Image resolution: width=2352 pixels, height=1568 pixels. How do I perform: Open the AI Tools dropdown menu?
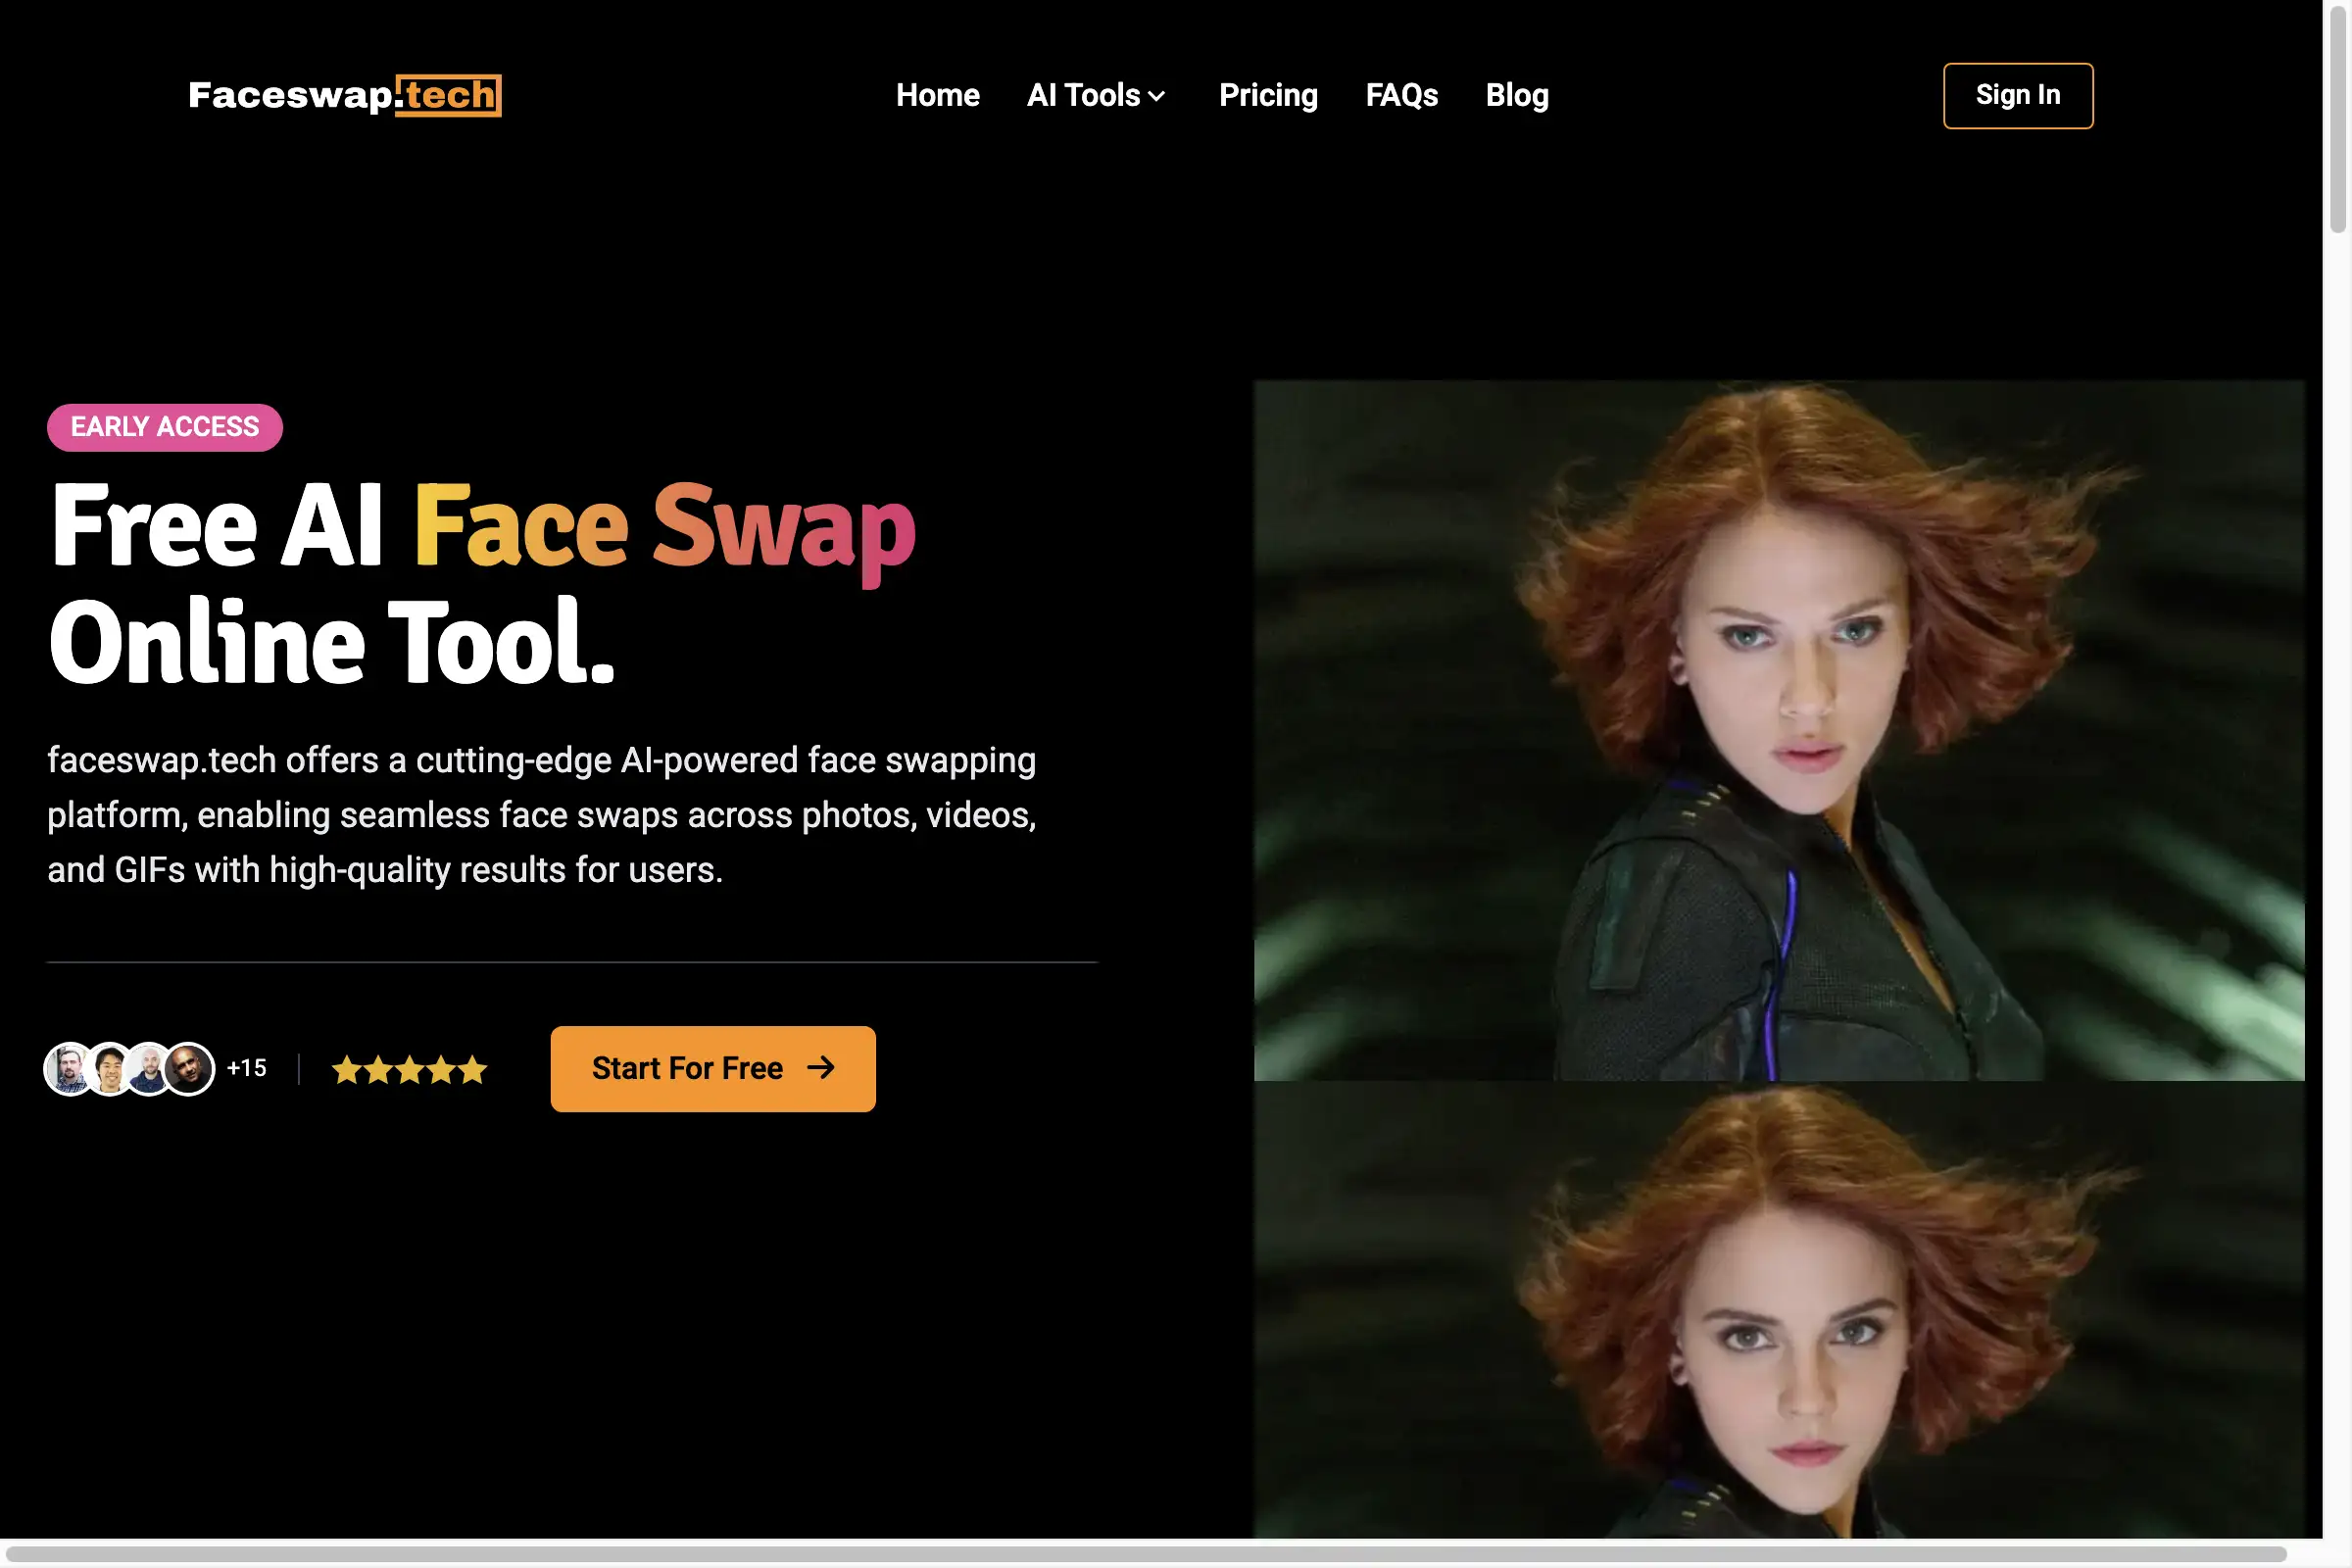(1096, 95)
